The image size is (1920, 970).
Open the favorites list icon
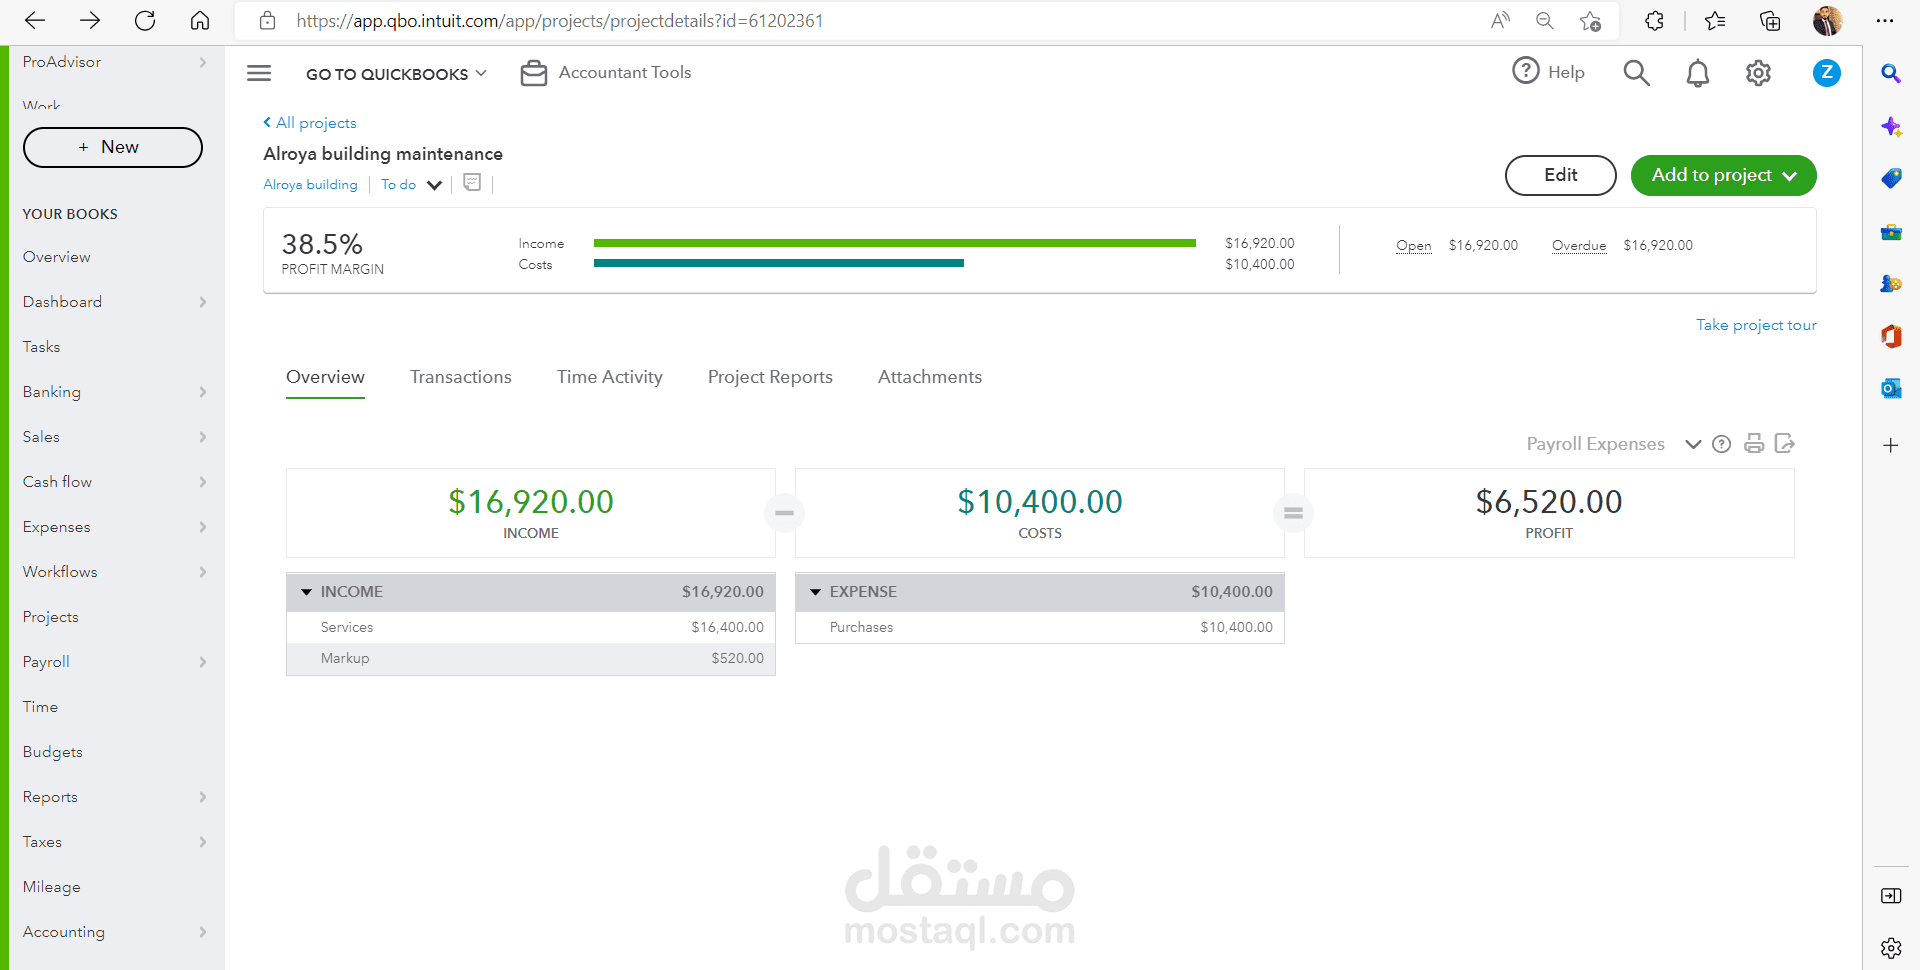[x=1715, y=20]
